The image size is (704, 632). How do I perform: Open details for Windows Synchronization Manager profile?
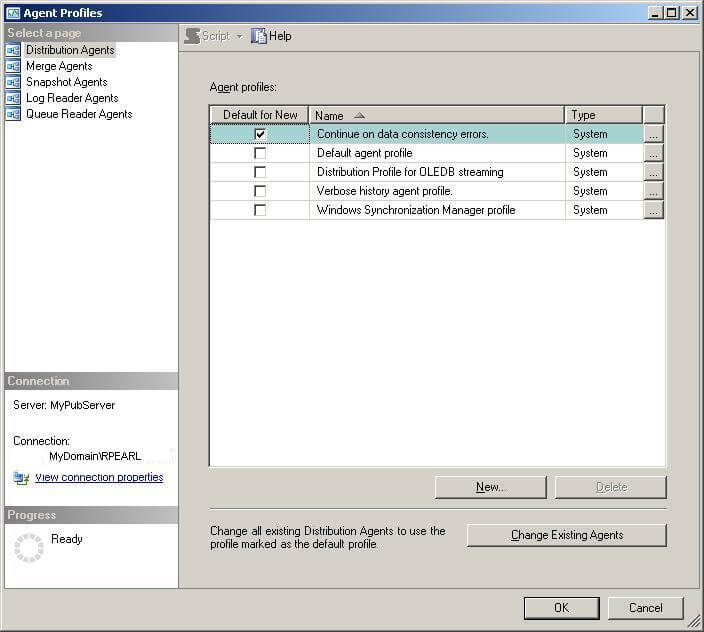(x=654, y=210)
